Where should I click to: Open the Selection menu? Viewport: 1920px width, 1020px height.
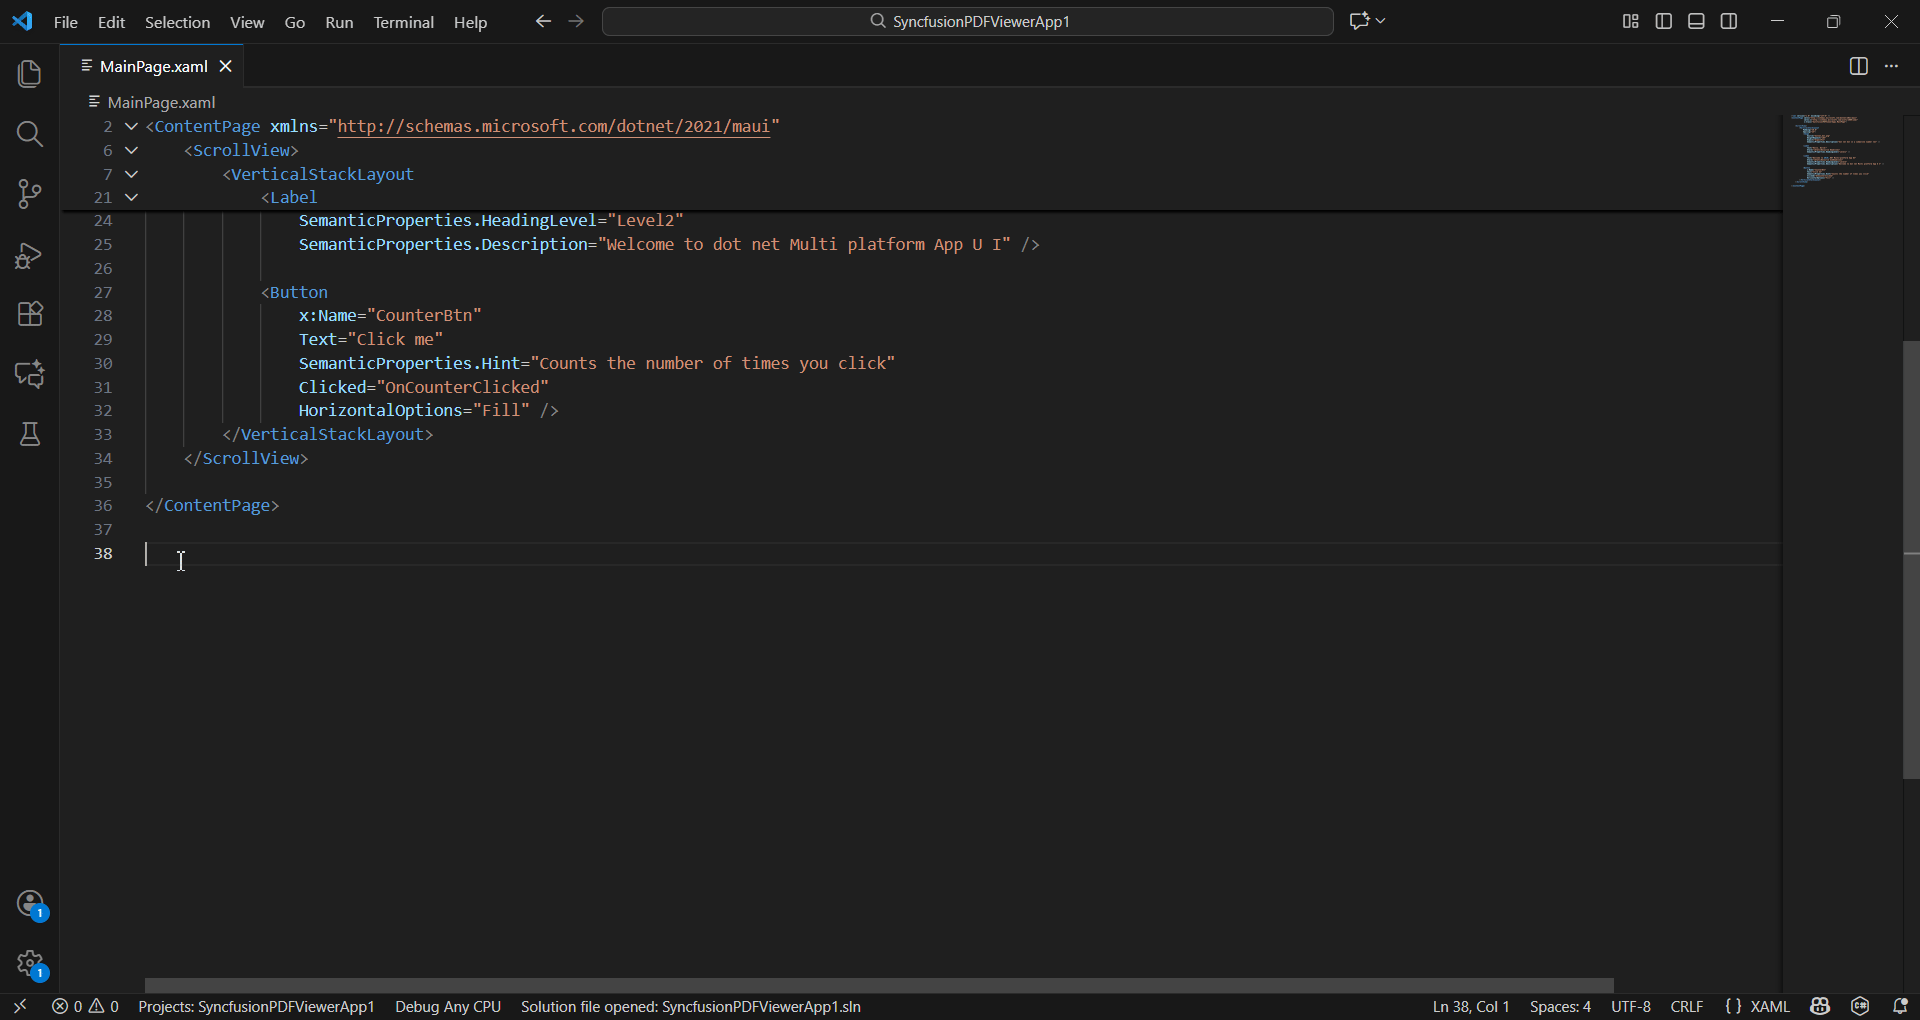177,22
